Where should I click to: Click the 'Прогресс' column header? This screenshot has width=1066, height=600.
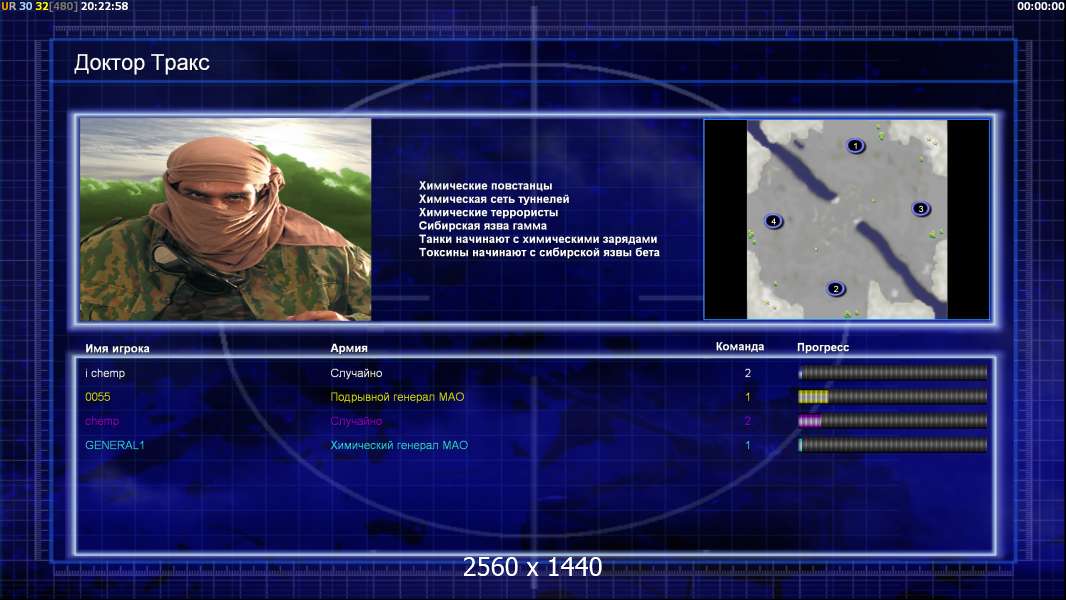pos(823,347)
